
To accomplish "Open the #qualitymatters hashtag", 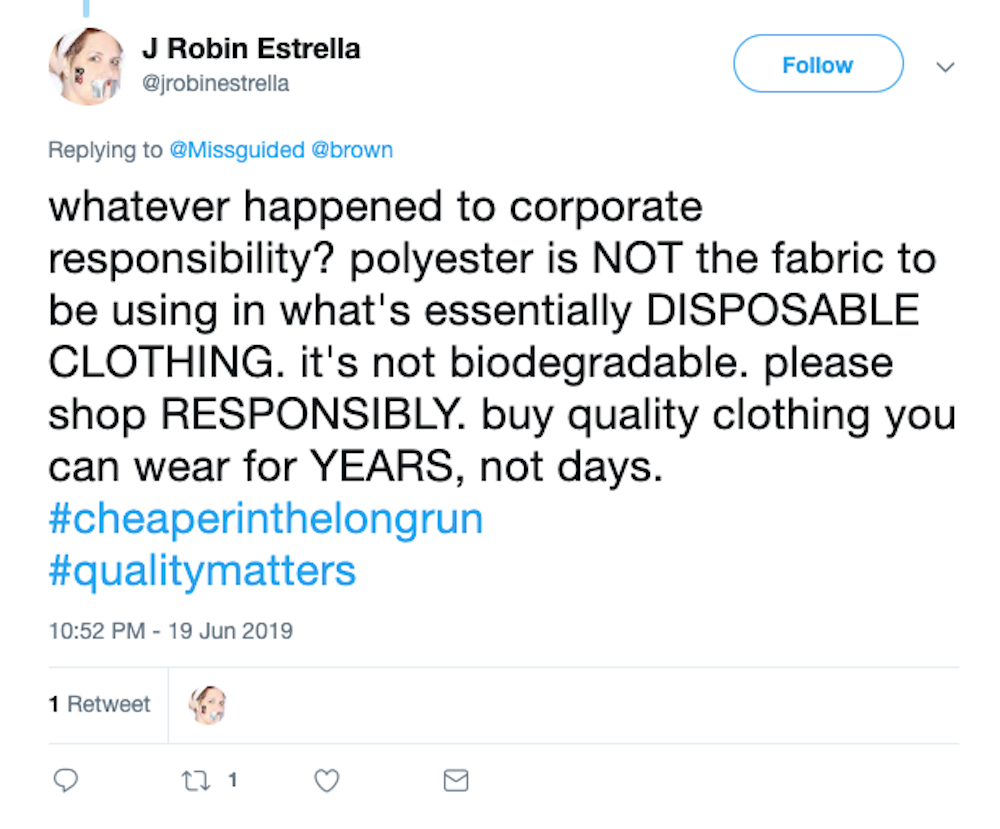I will click(202, 571).
